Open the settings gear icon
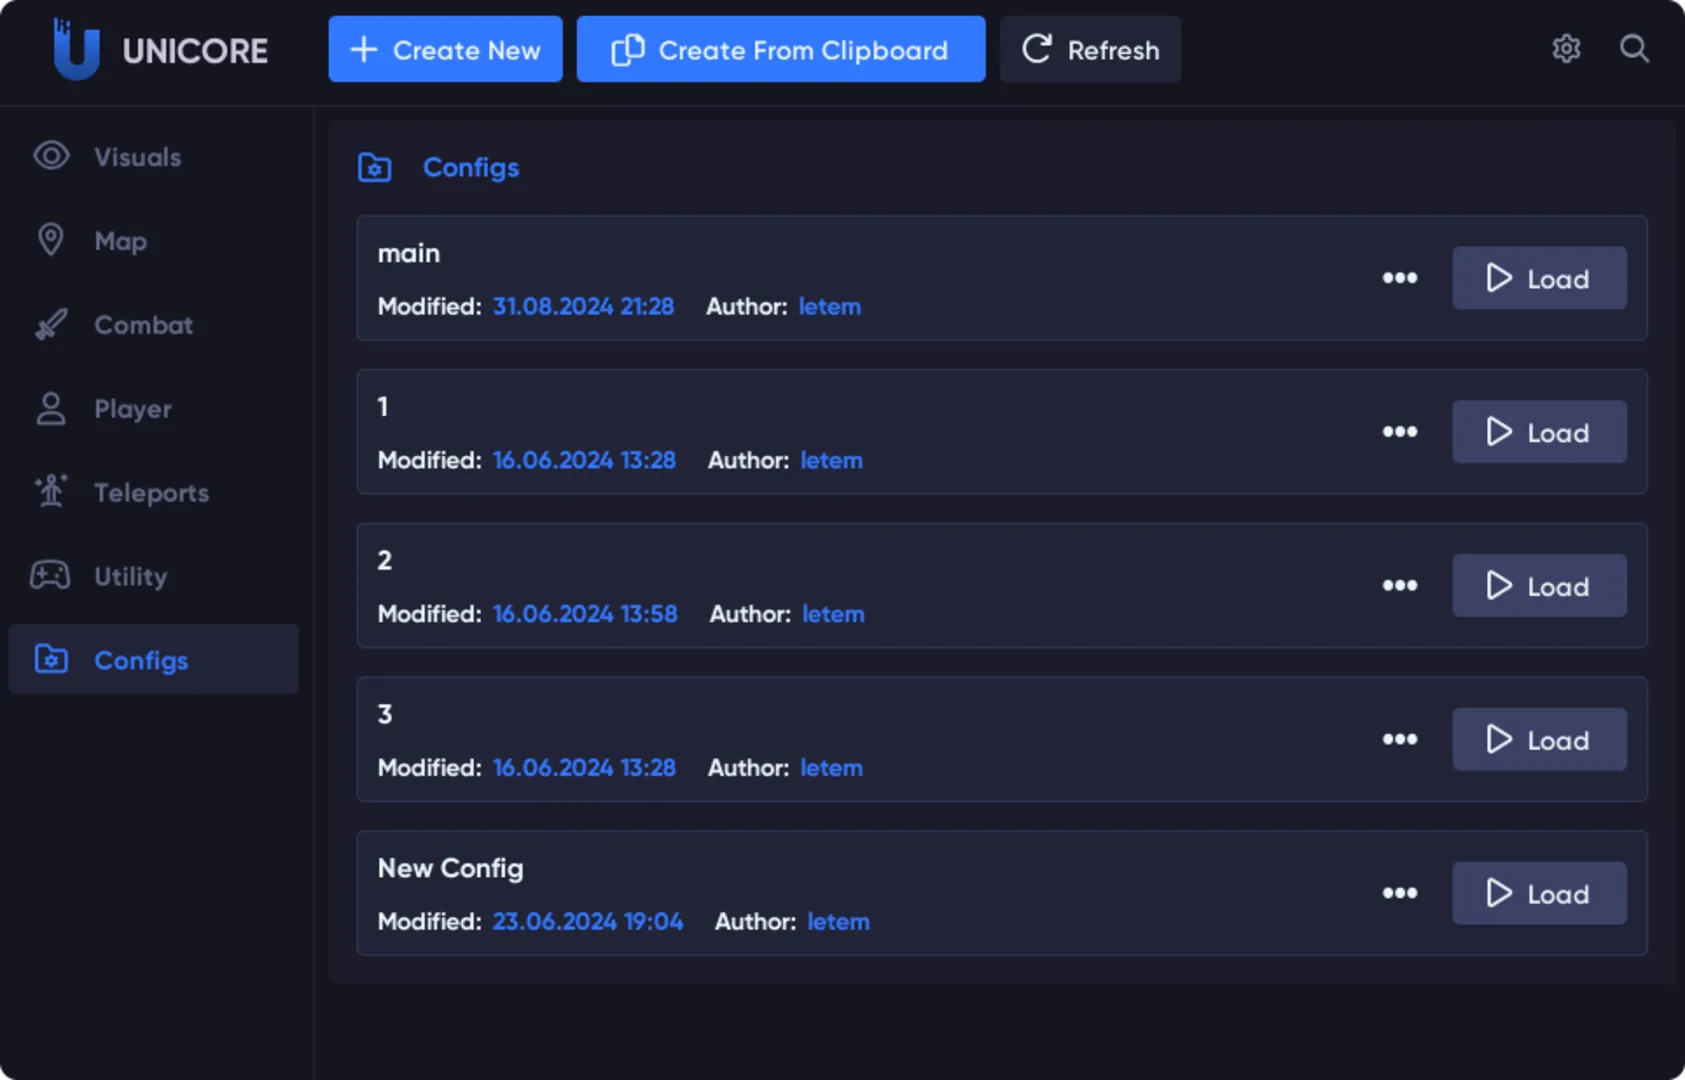 point(1566,49)
